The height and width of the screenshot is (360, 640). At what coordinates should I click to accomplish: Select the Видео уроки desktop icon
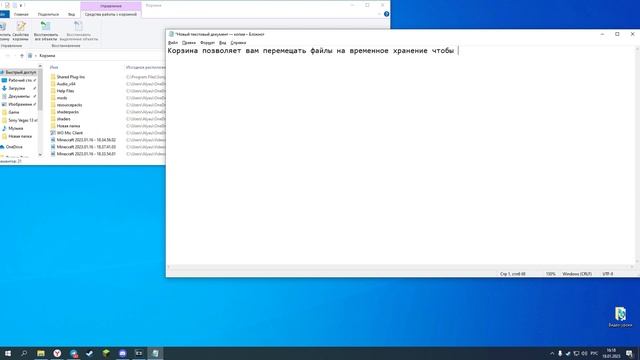click(x=620, y=317)
